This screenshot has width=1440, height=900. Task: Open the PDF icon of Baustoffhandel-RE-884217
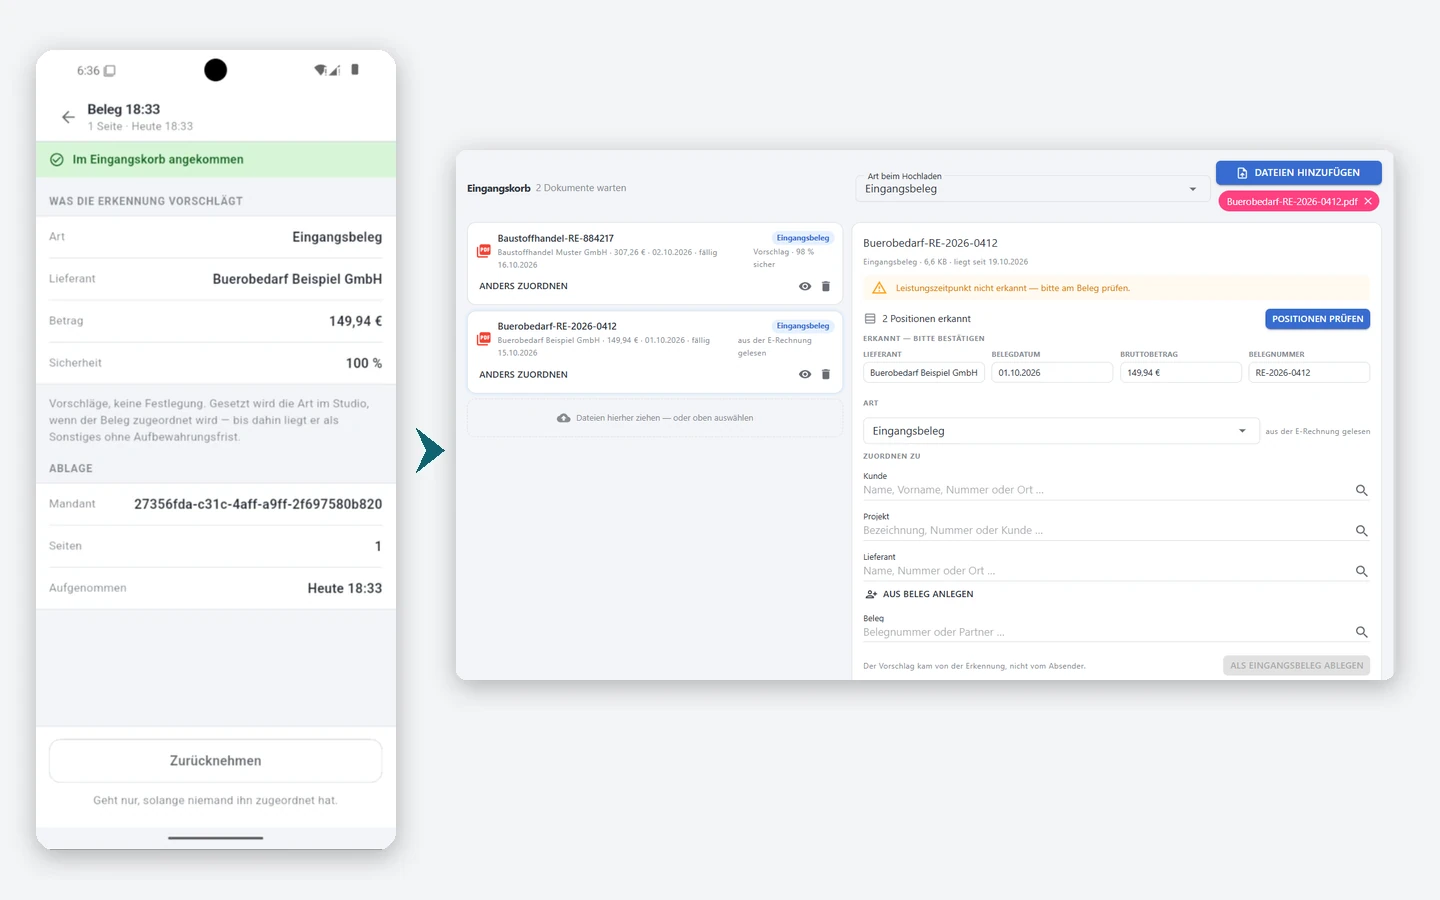(x=484, y=251)
